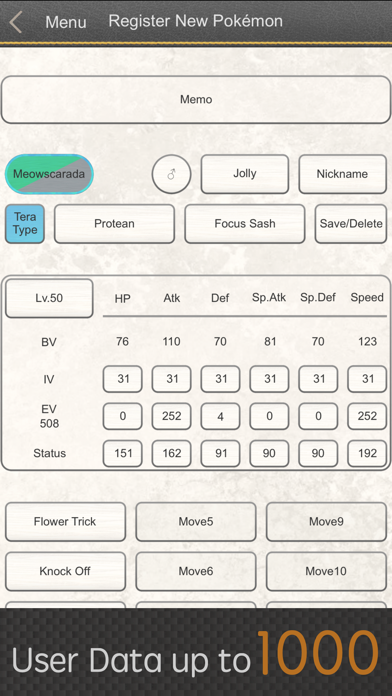Viewport: 392px width, 696px height.
Task: Tap the Sp.Atk Status value 90
Action: click(269, 454)
